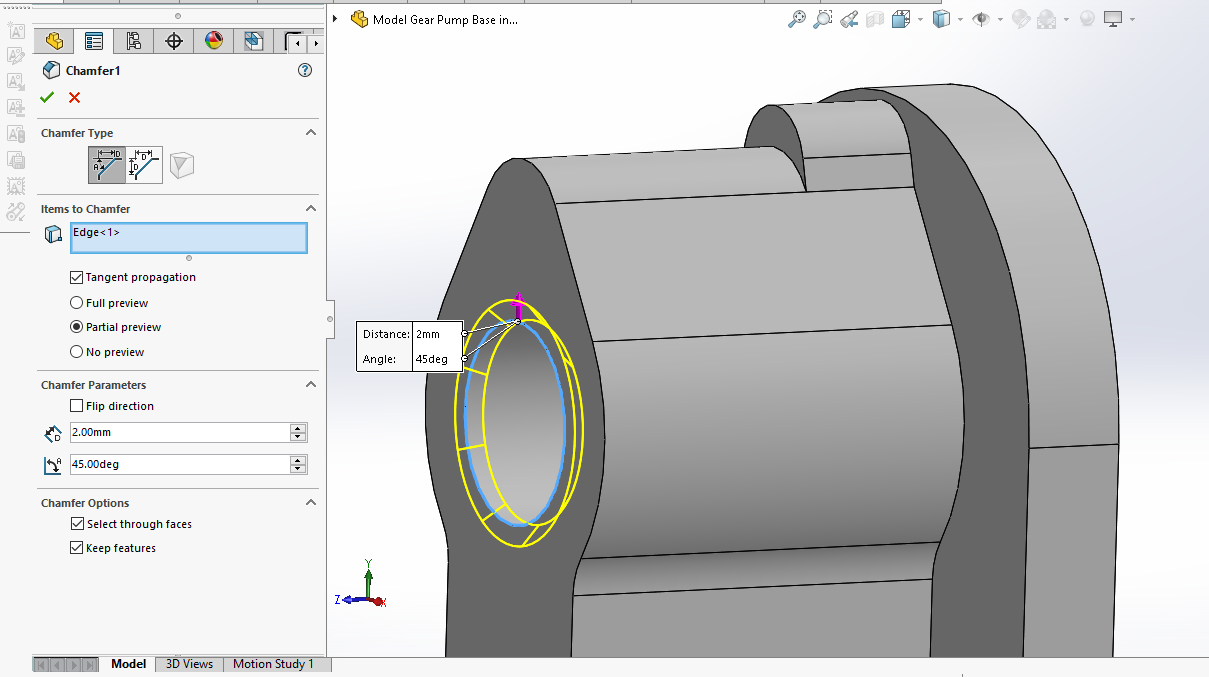This screenshot has height=677, width=1209.
Task: Select the Full preview radio option
Action: tap(77, 303)
